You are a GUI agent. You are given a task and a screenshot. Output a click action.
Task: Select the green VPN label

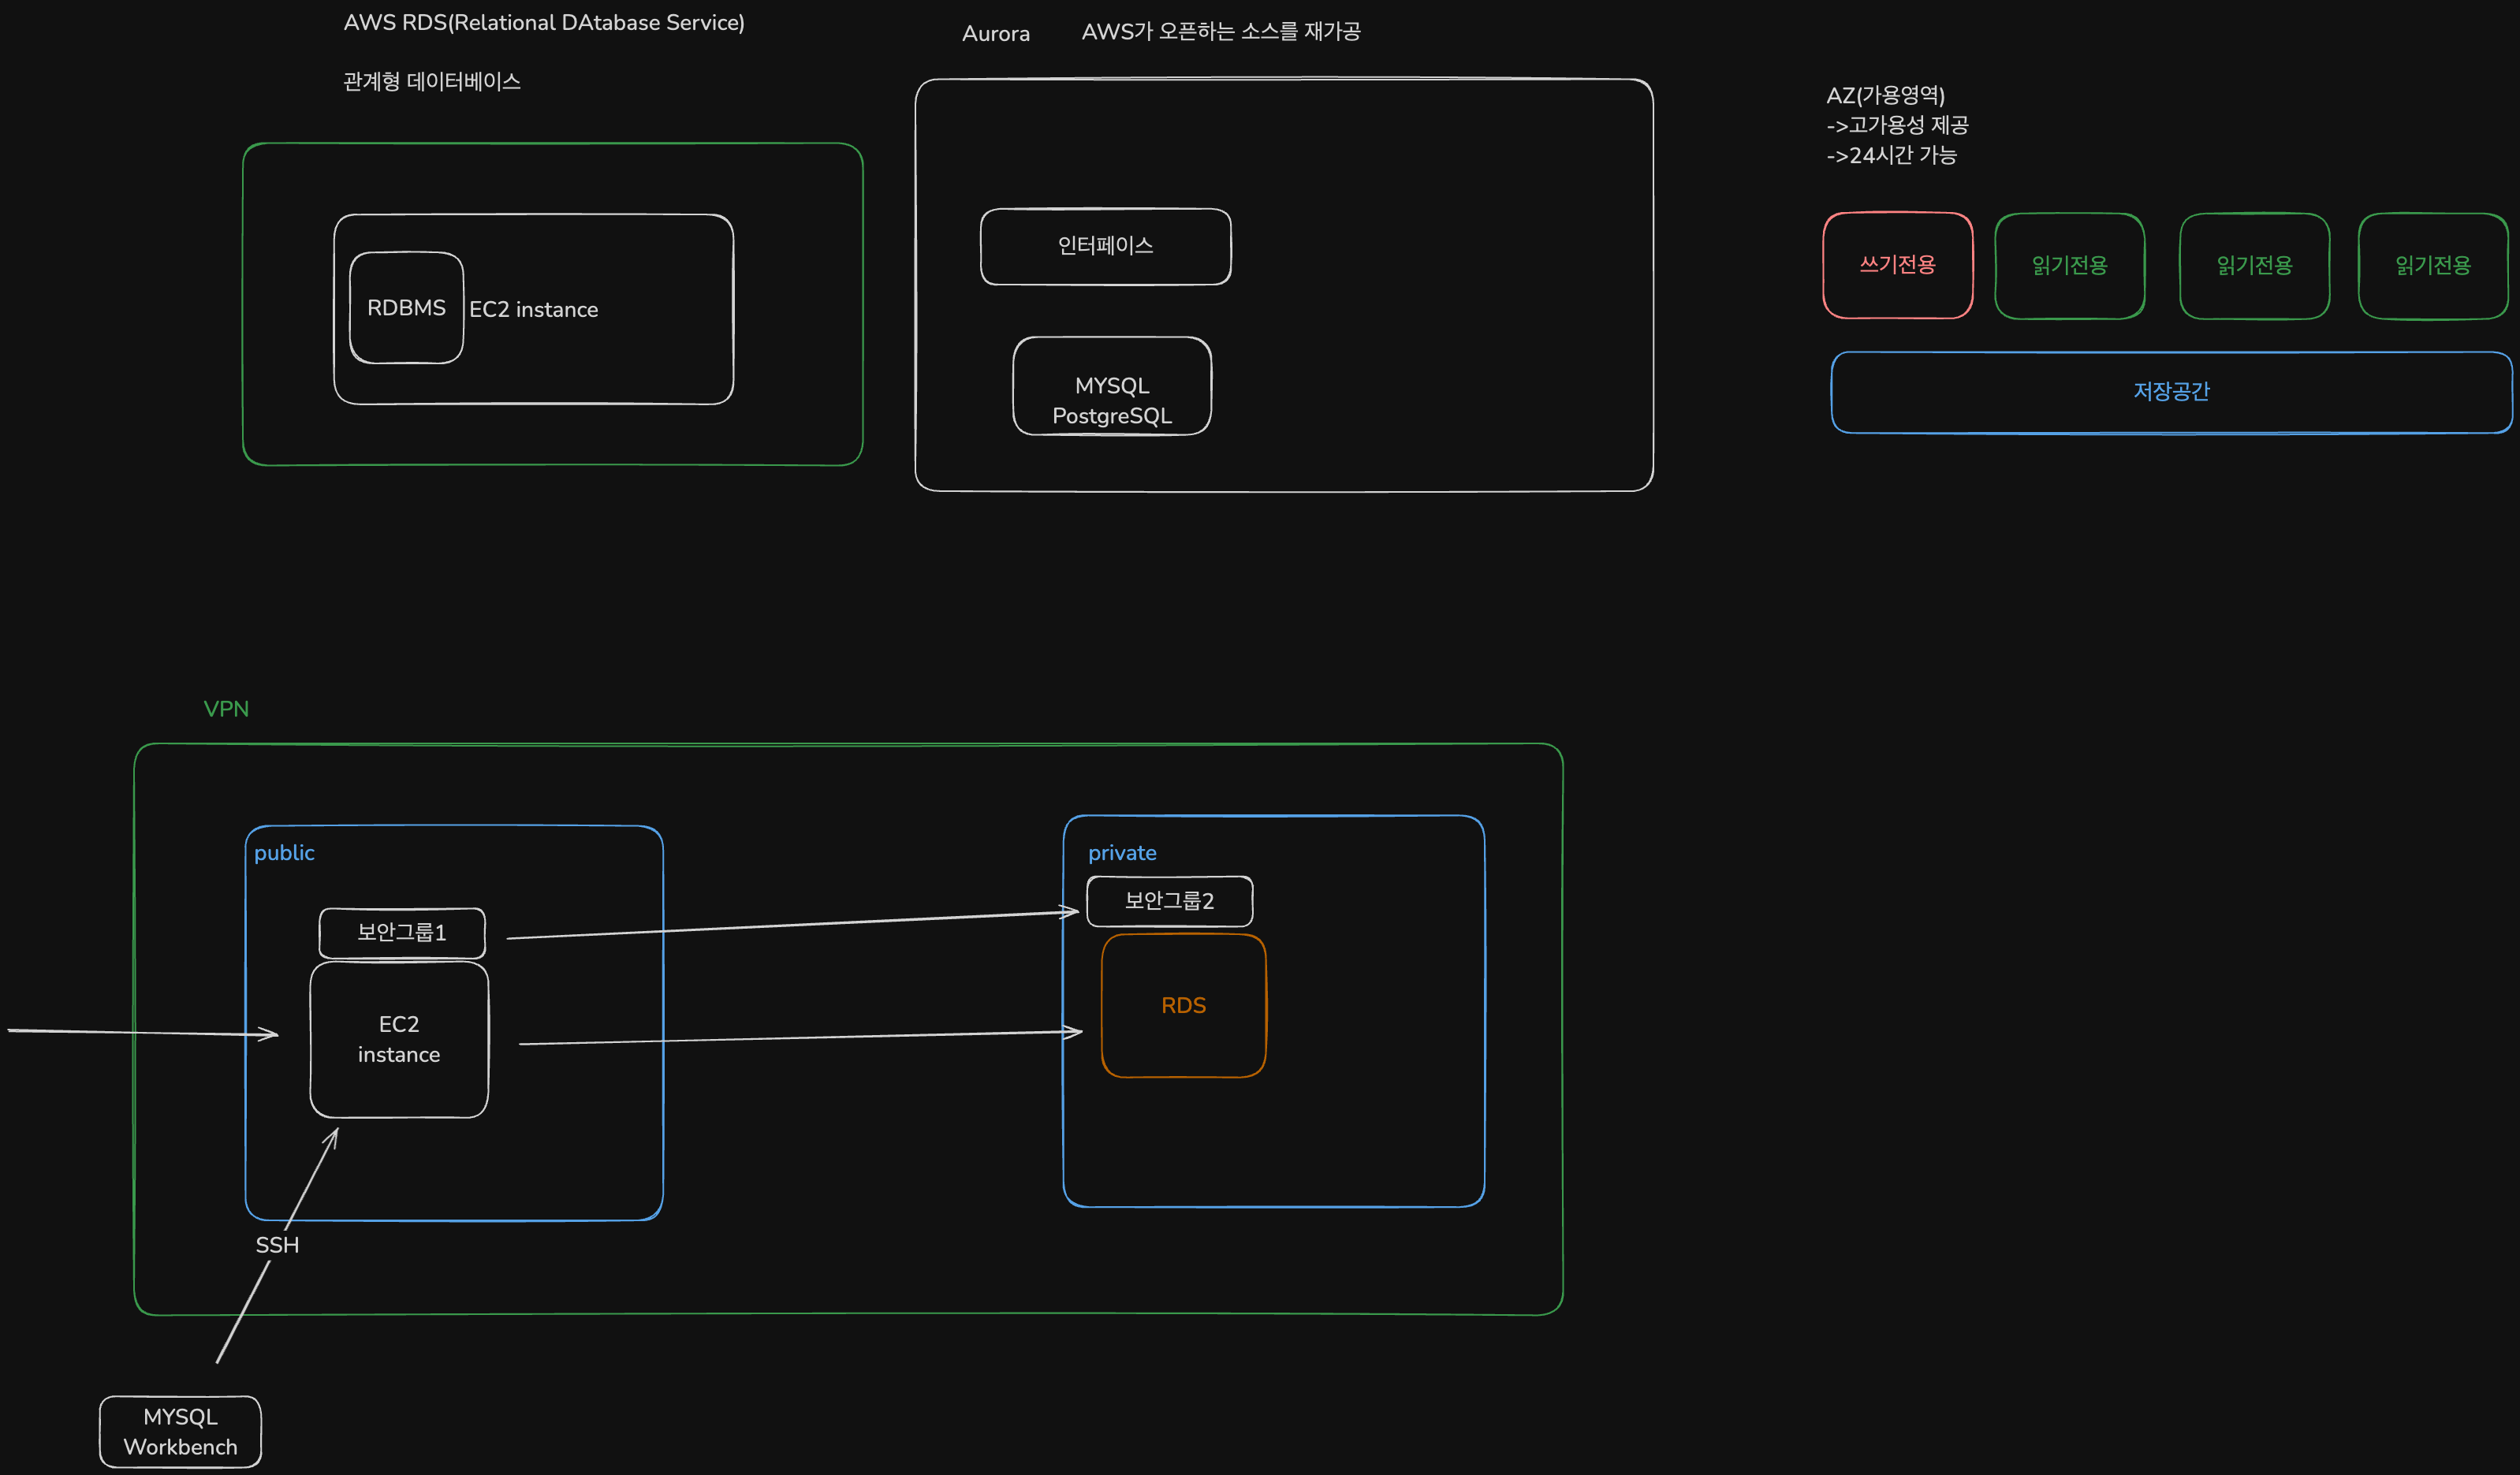coord(226,709)
